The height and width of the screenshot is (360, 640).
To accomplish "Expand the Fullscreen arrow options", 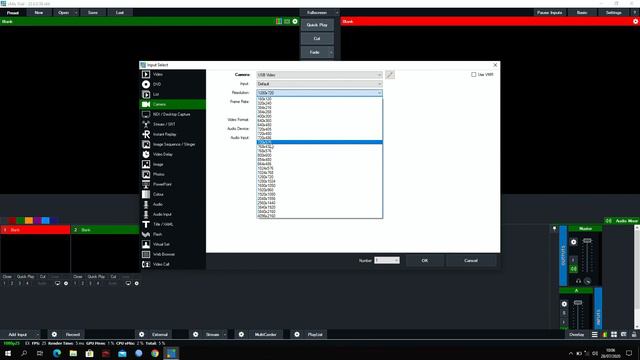I will (337, 13).
